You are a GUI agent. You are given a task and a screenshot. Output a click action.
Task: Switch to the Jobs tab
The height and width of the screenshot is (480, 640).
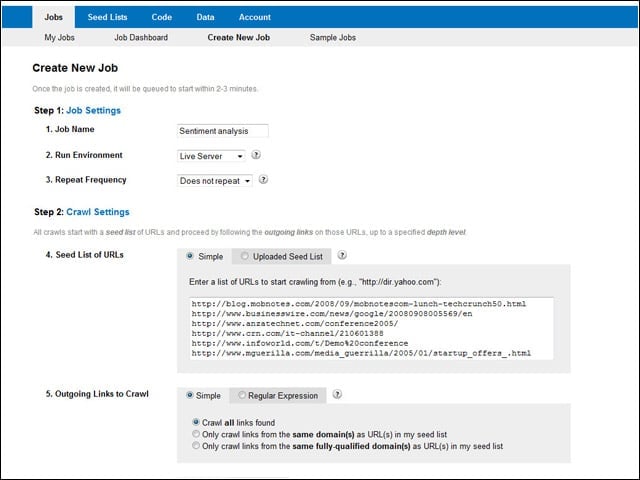(x=53, y=17)
